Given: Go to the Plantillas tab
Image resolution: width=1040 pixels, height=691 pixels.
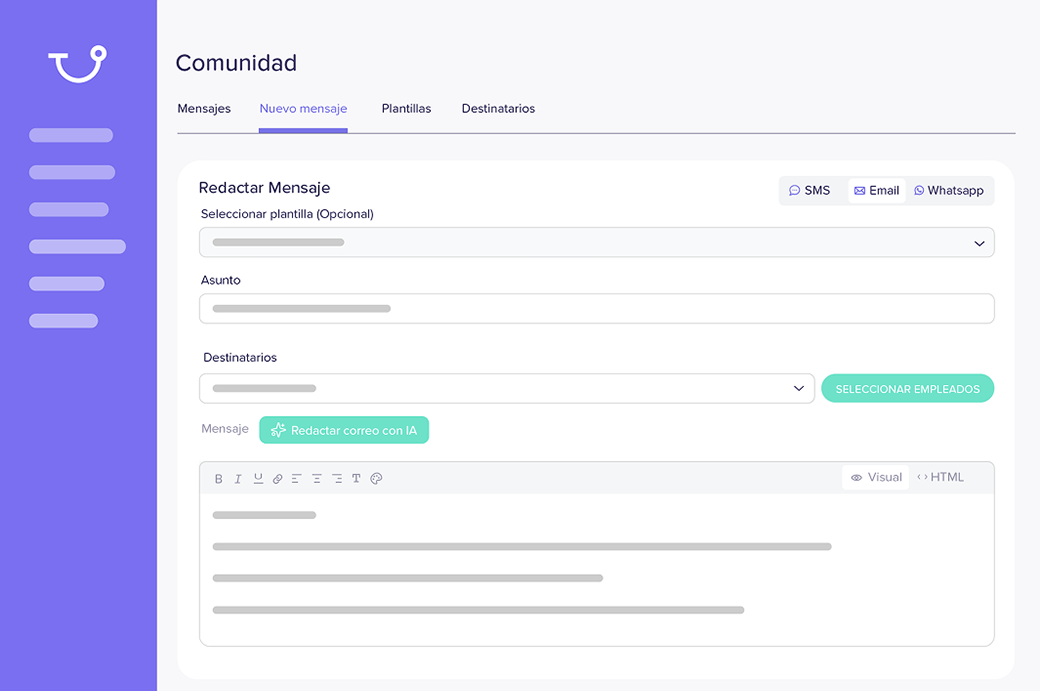Looking at the screenshot, I should [x=406, y=109].
